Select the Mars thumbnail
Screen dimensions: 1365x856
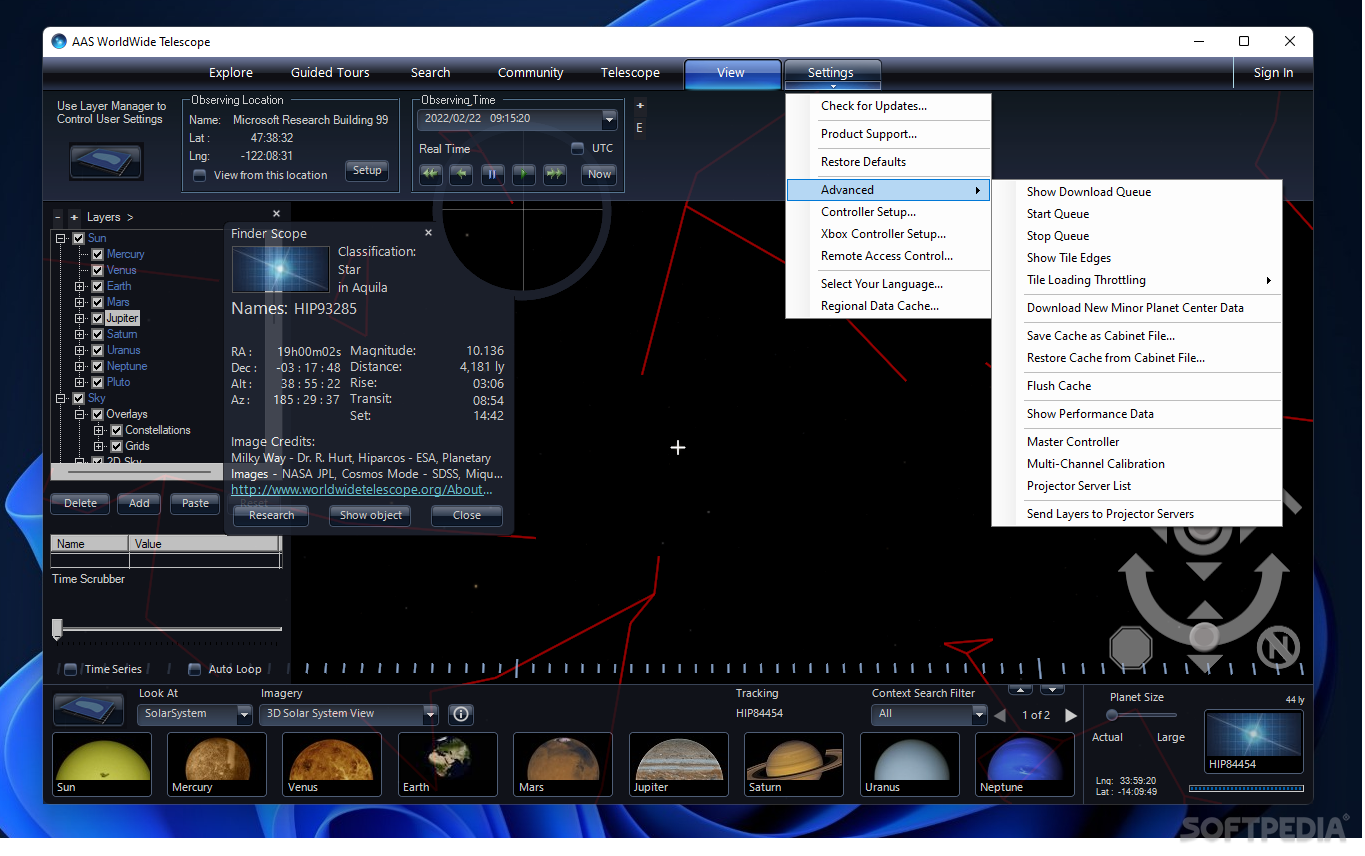[x=563, y=764]
